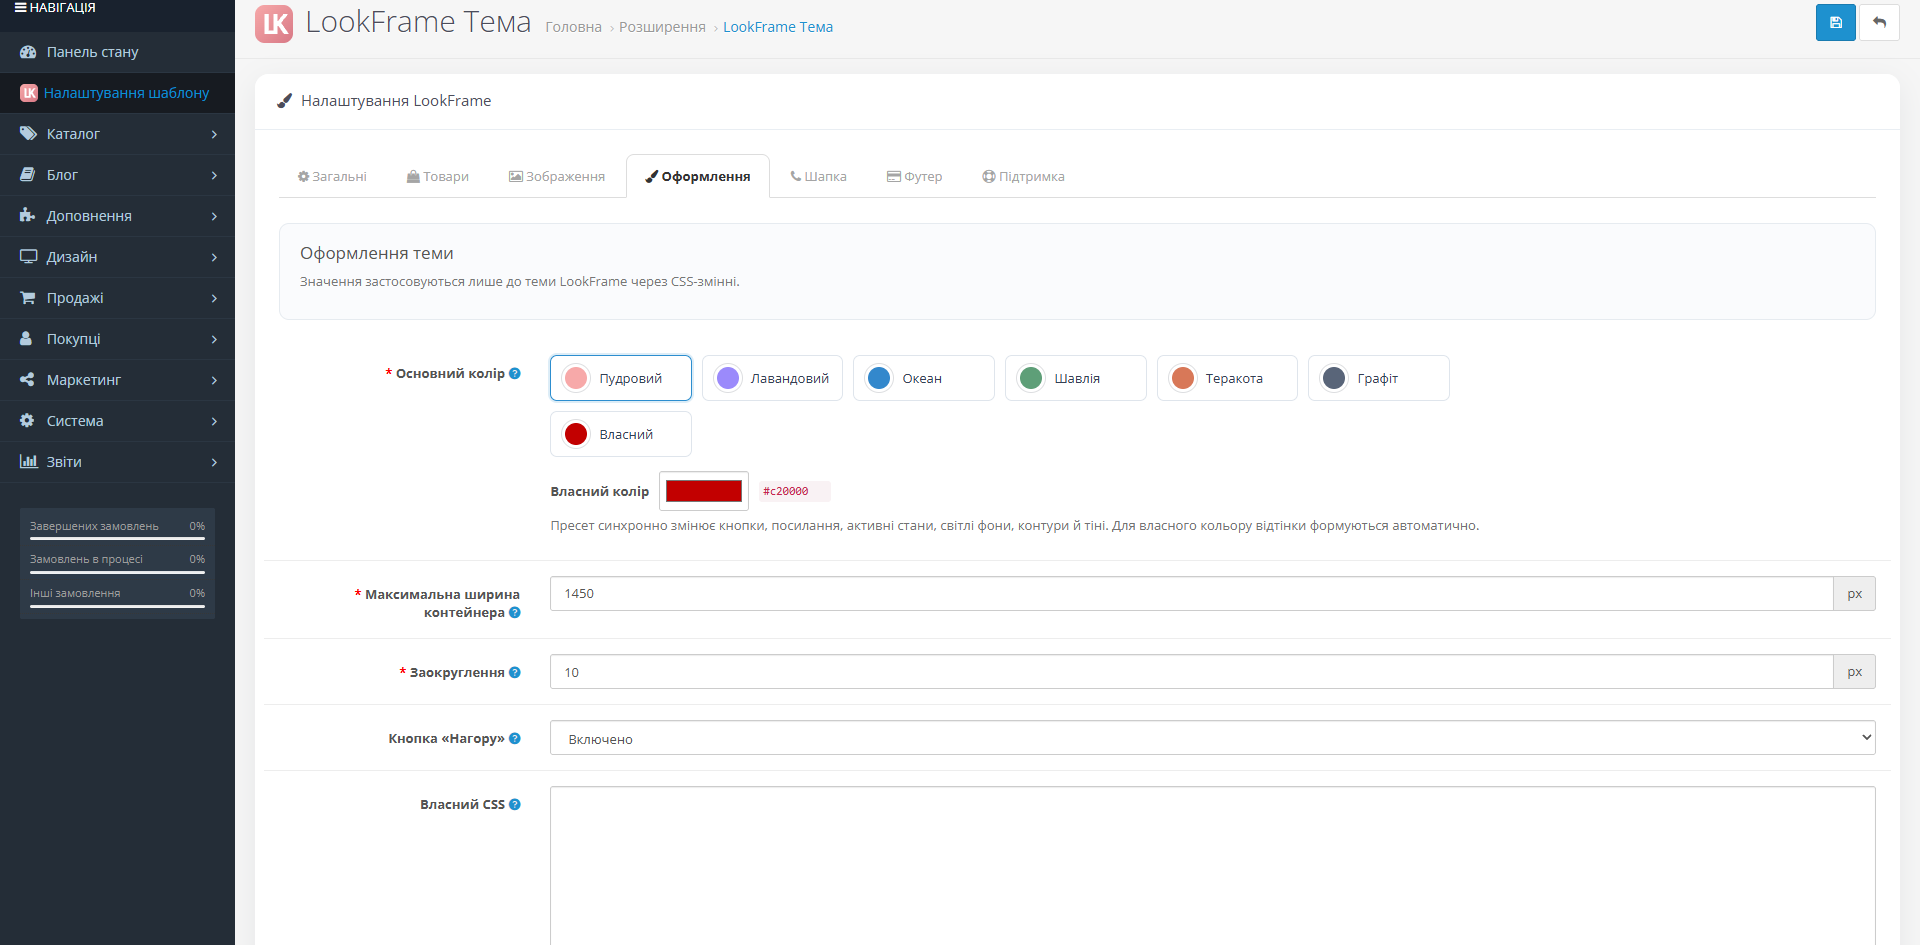Click the save floppy disk icon button
1920x945 pixels.
click(1835, 22)
